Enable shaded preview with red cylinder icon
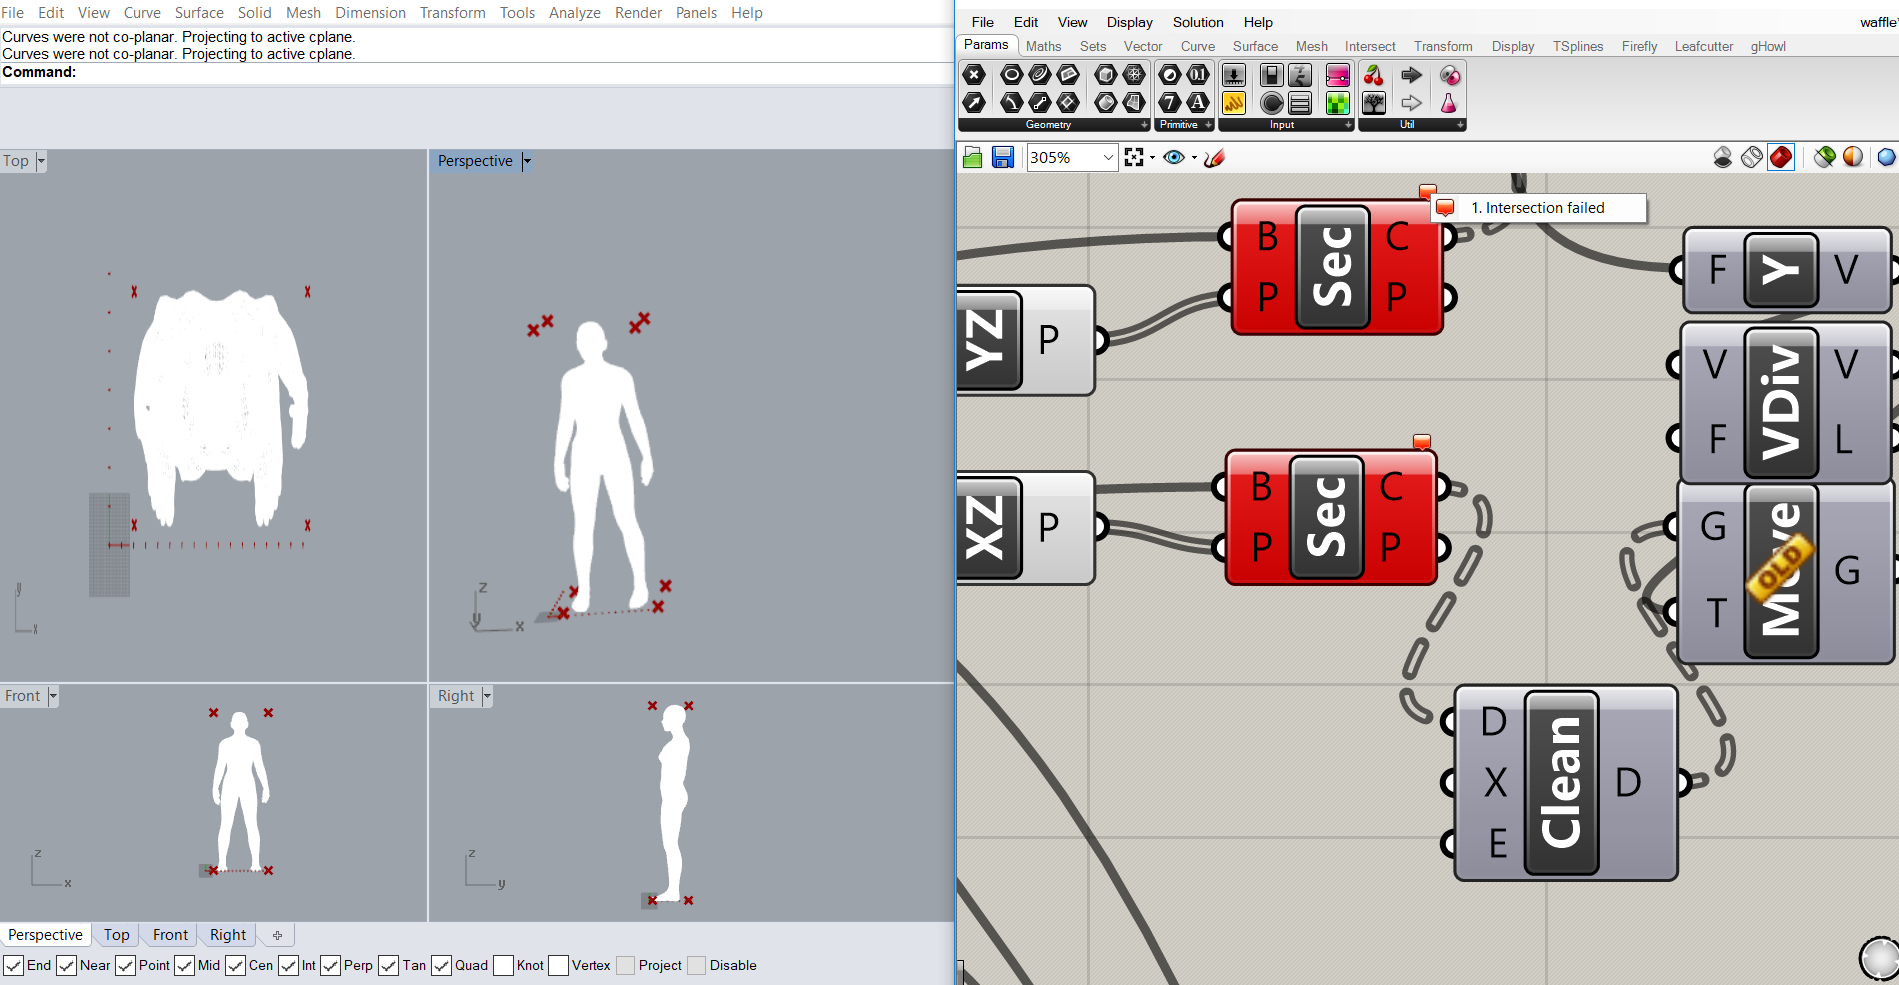 pos(1781,157)
